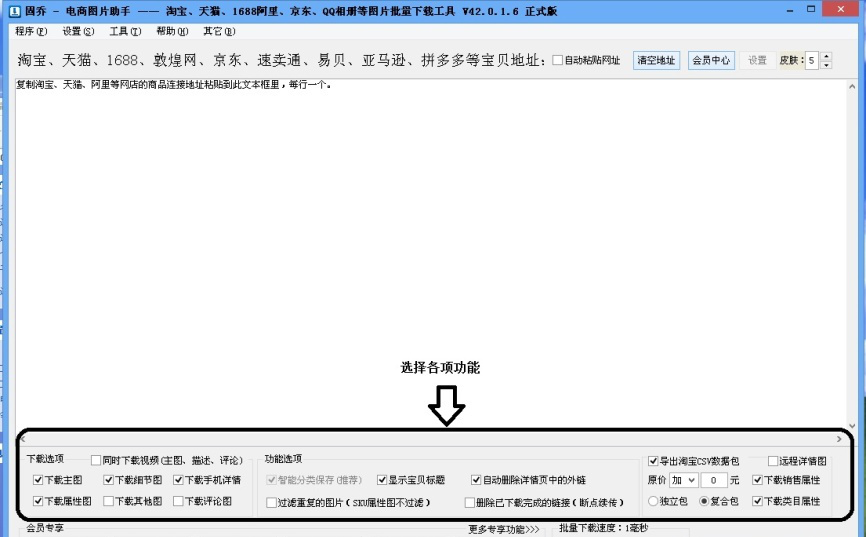Open the 工具(T) menu
866x537 pixels.
click(125, 31)
